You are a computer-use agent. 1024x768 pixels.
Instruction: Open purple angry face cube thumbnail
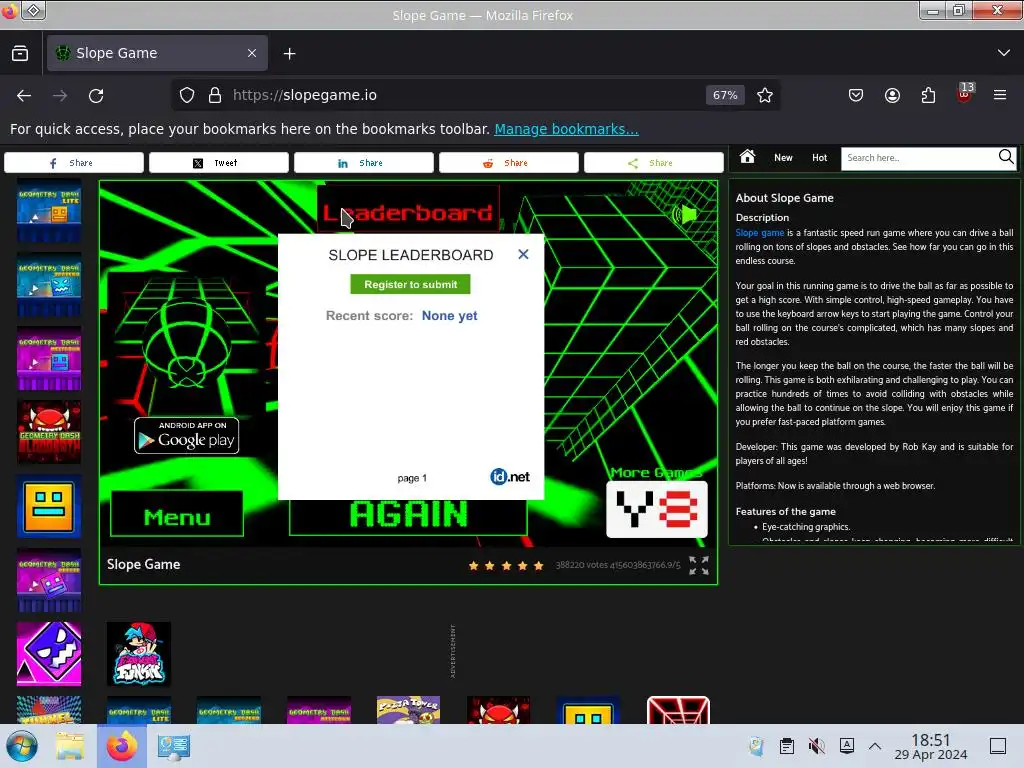pyautogui.click(x=49, y=654)
